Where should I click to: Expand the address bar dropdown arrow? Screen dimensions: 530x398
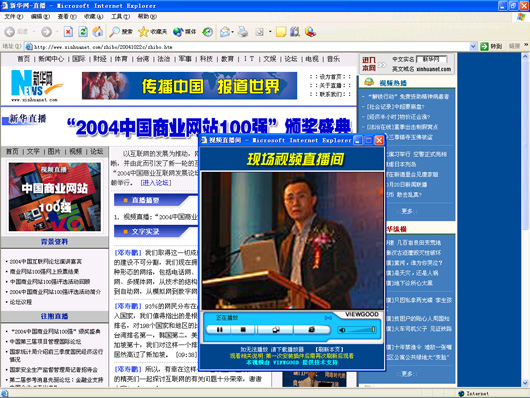tap(473, 47)
